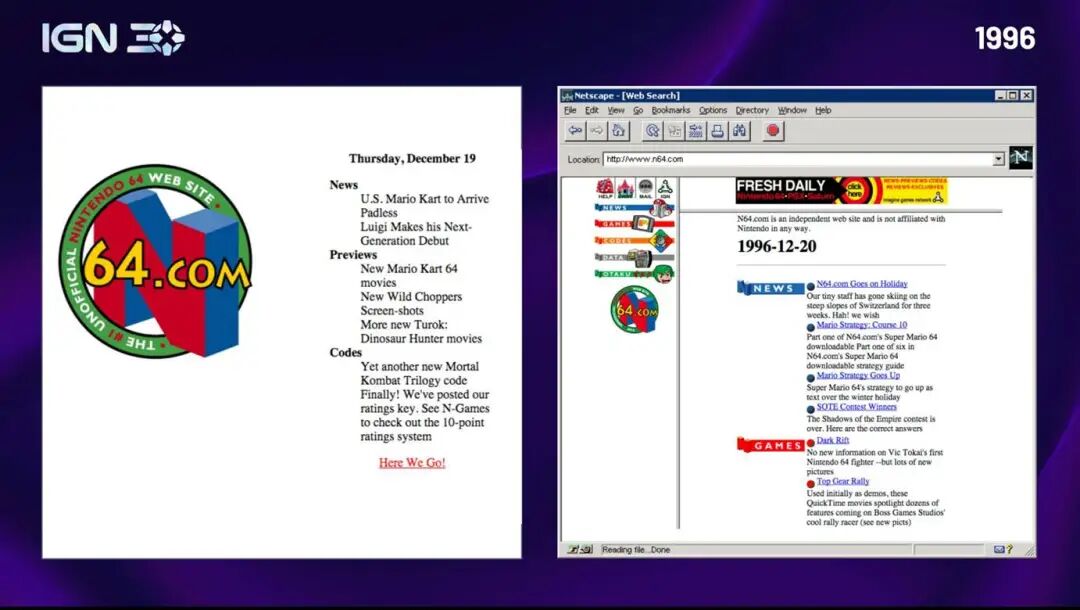Click the FRESH DAILY banner ad
Viewport: 1080px width, 610px height.
point(842,191)
